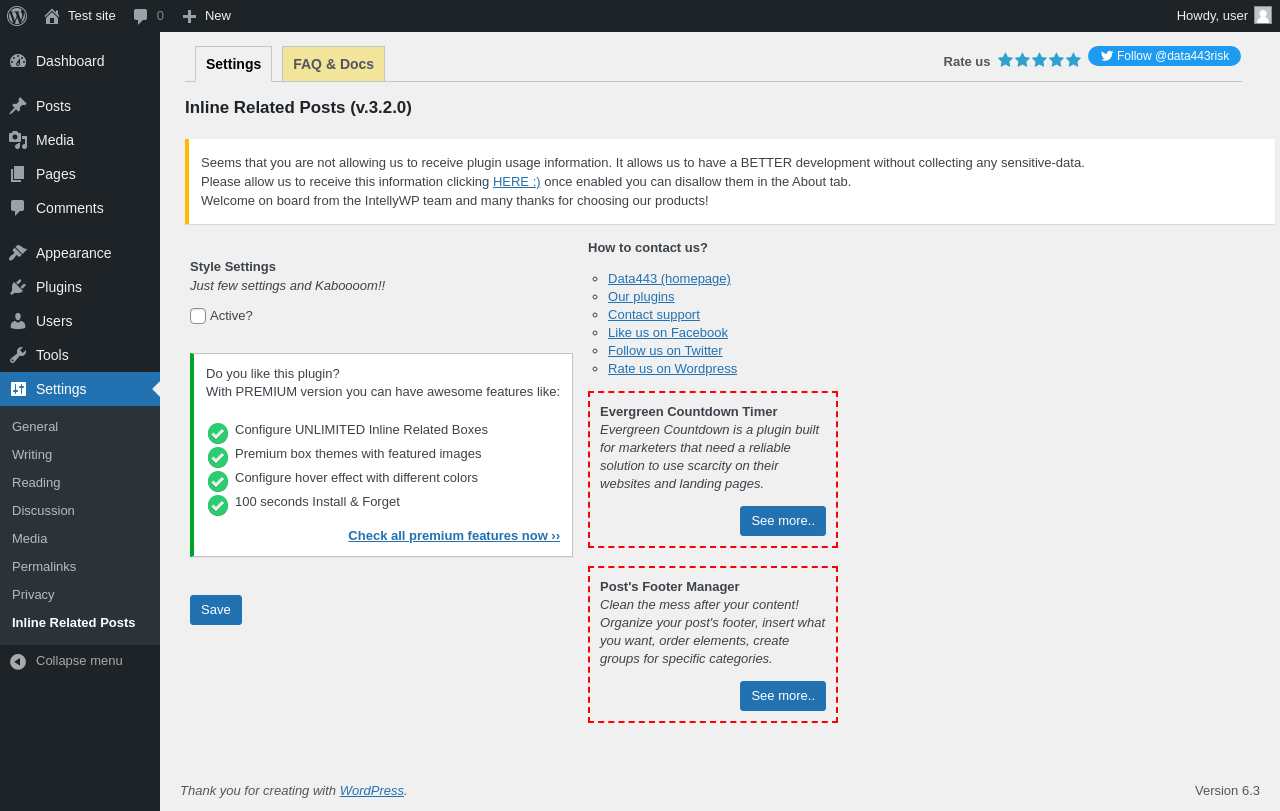Click the Rate us stars
1280x811 pixels.
pos(1039,60)
